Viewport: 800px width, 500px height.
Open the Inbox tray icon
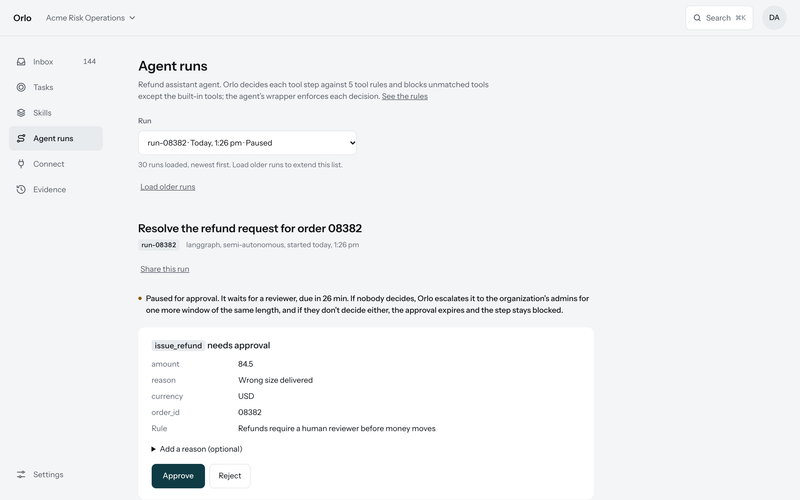pyautogui.click(x=21, y=62)
